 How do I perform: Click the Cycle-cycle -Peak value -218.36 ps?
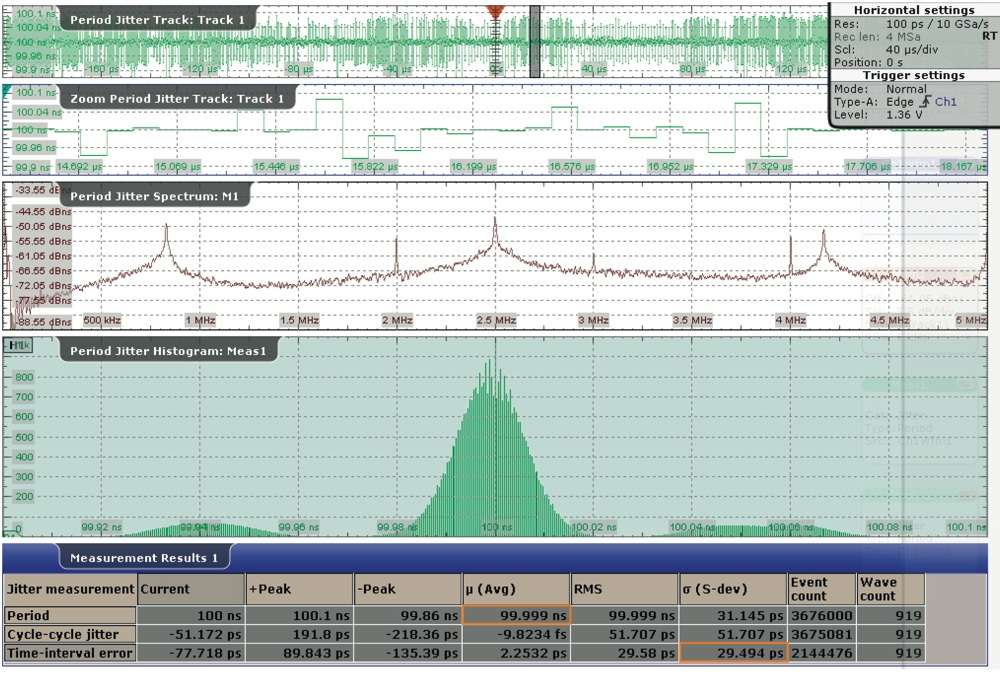click(x=408, y=634)
